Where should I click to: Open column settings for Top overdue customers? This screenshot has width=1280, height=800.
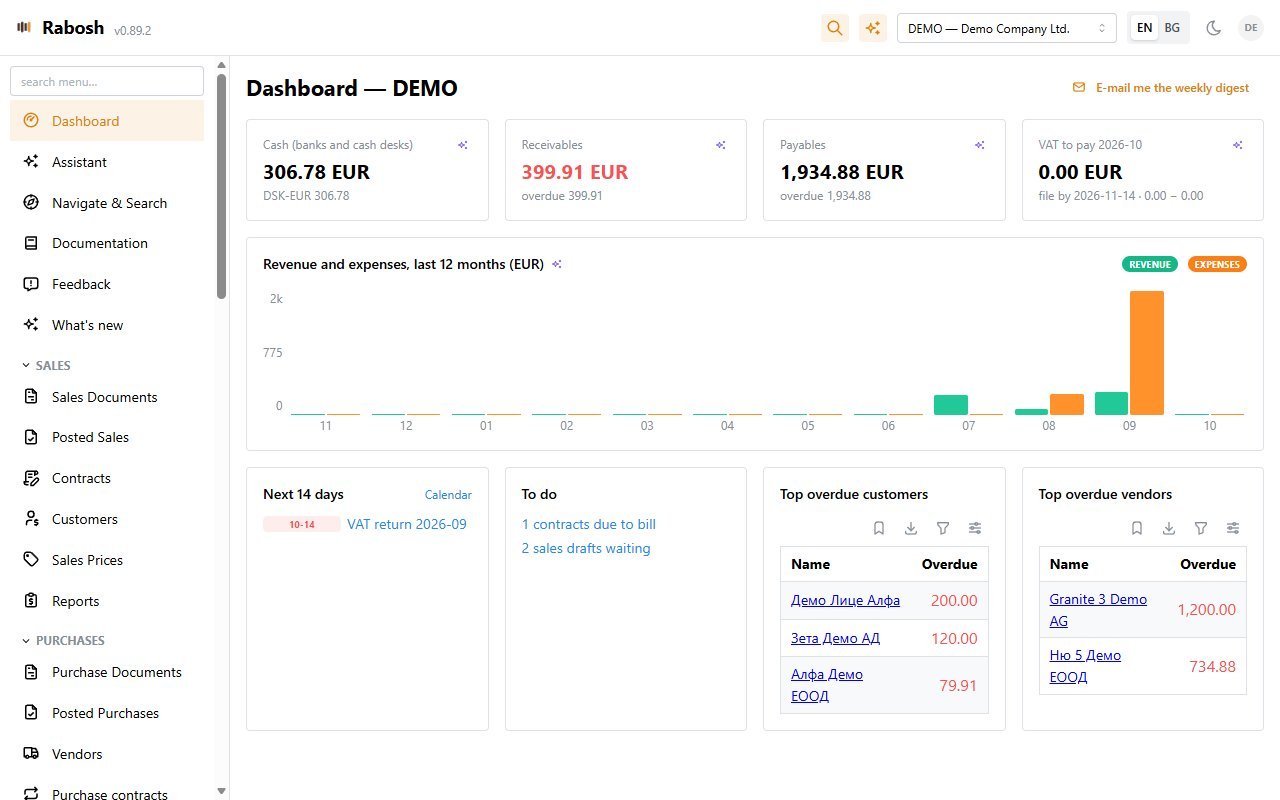point(975,528)
